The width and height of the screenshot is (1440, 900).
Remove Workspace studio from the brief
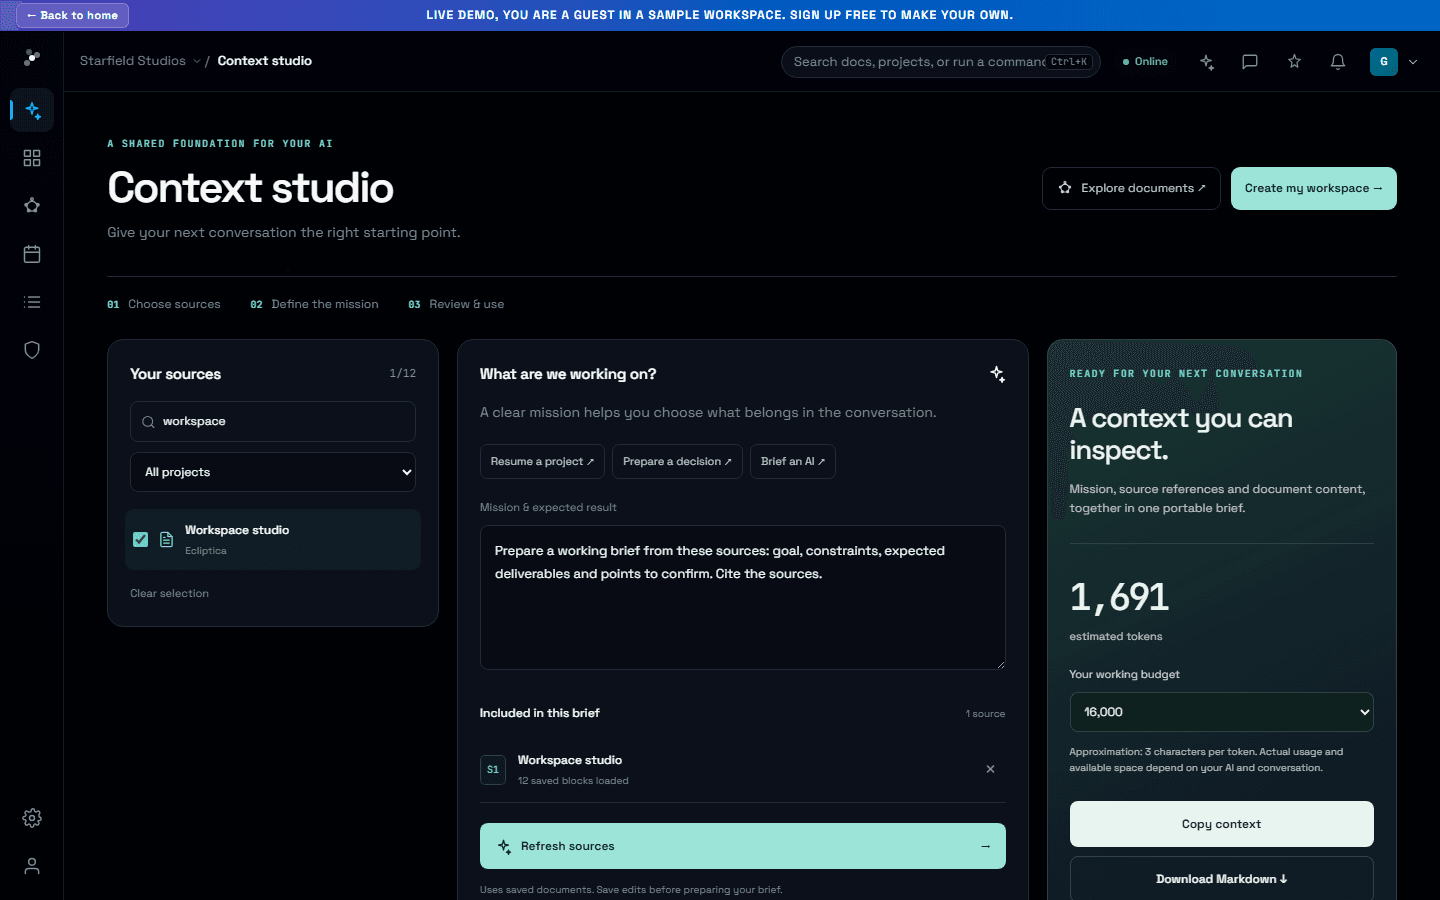(990, 769)
